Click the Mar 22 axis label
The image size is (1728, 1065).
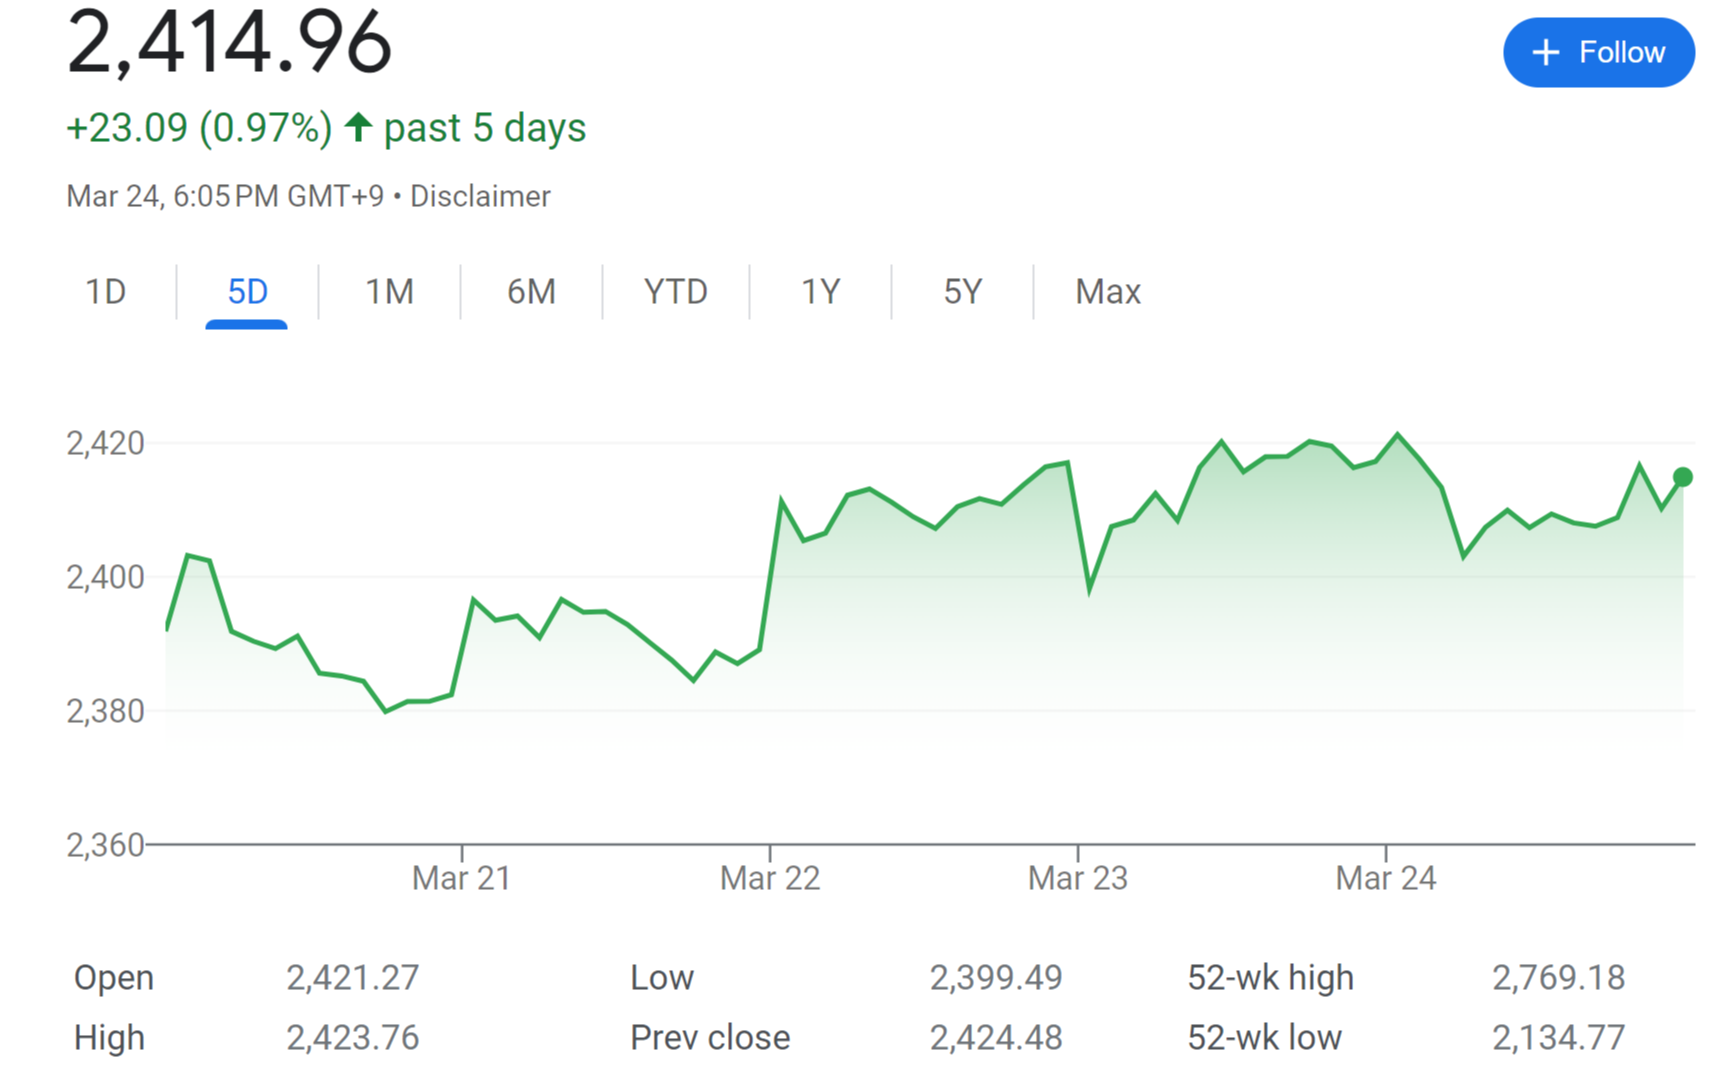(769, 878)
